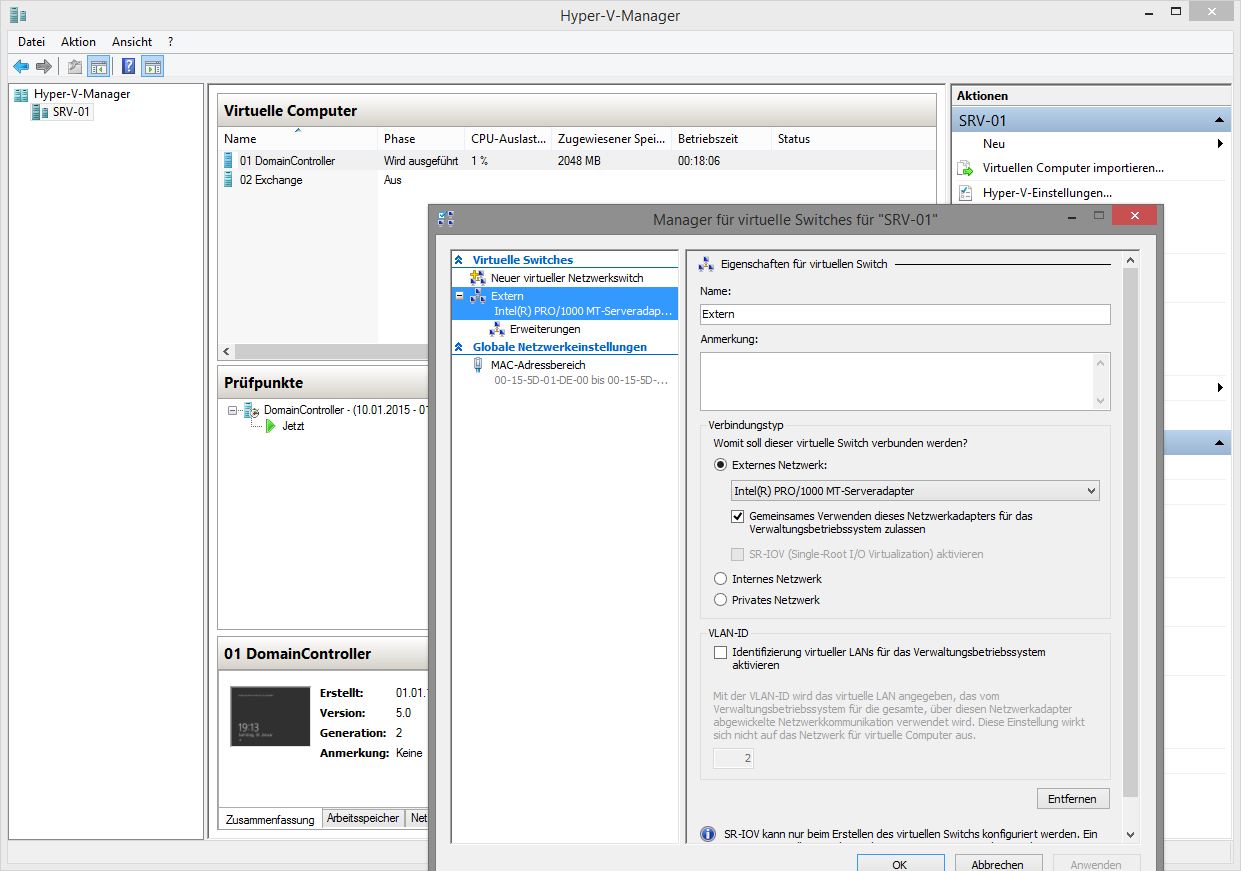Click the green Jetzt arrow icon

click(270, 426)
